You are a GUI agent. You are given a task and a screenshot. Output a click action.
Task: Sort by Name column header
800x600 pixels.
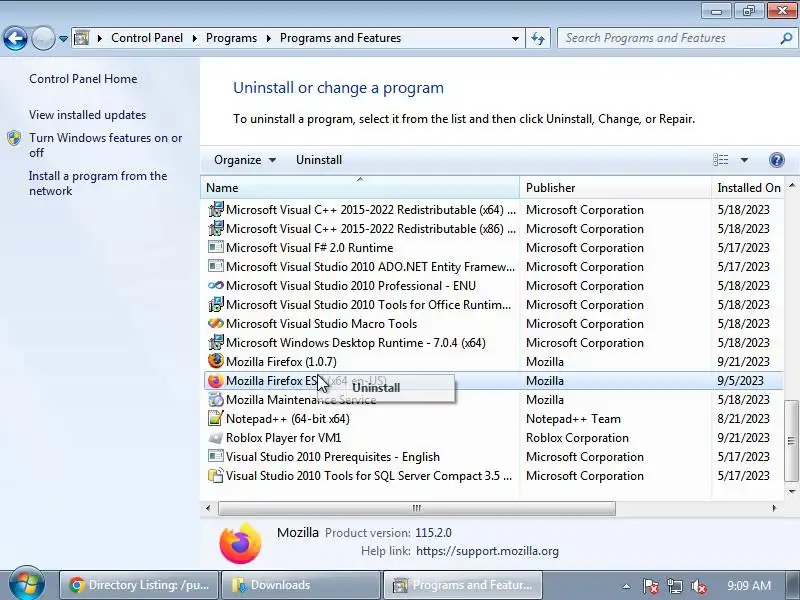360,188
